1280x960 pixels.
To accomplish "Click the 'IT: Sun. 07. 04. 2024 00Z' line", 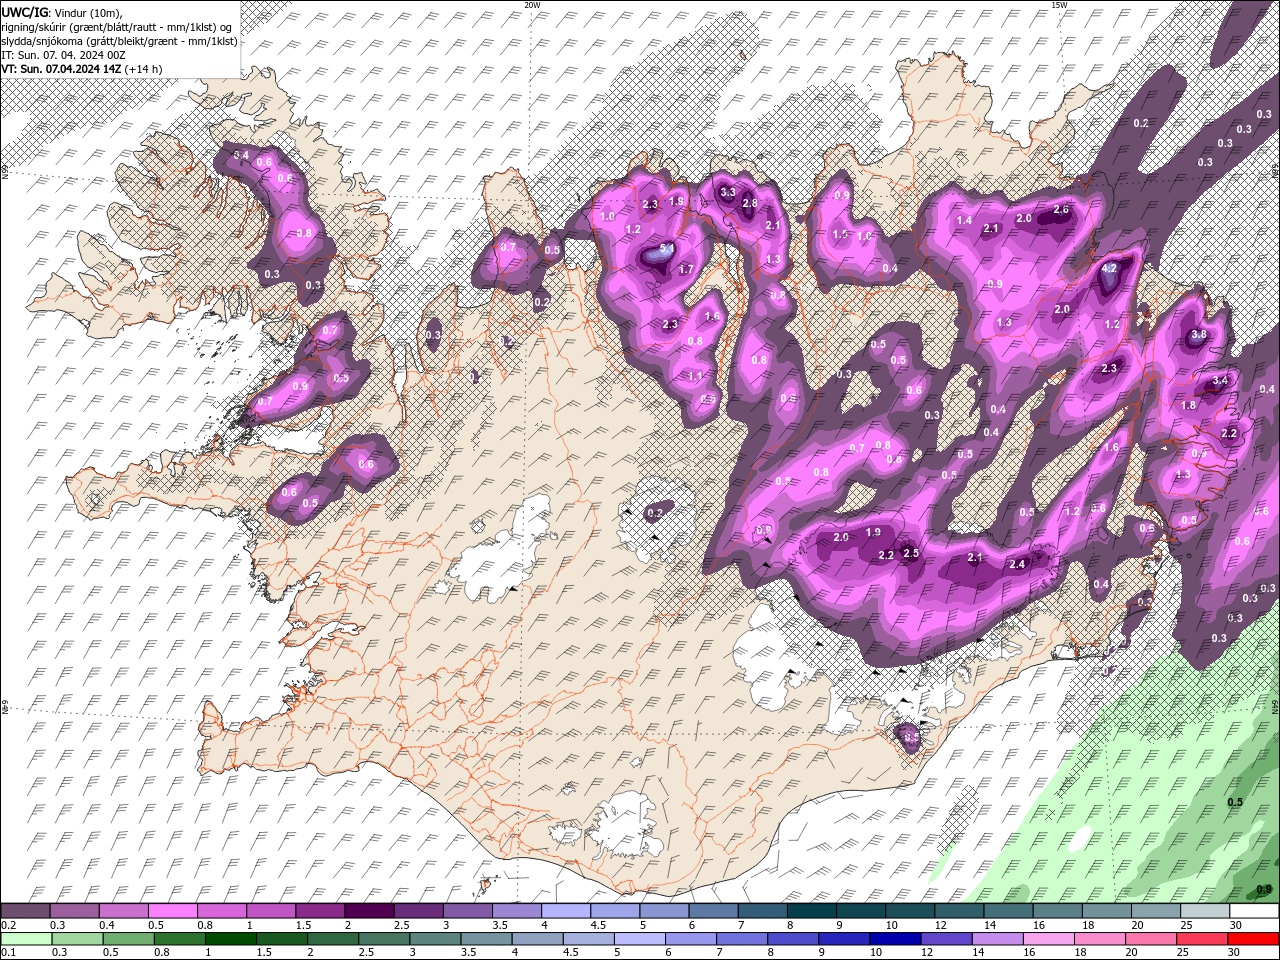I will point(63,55).
